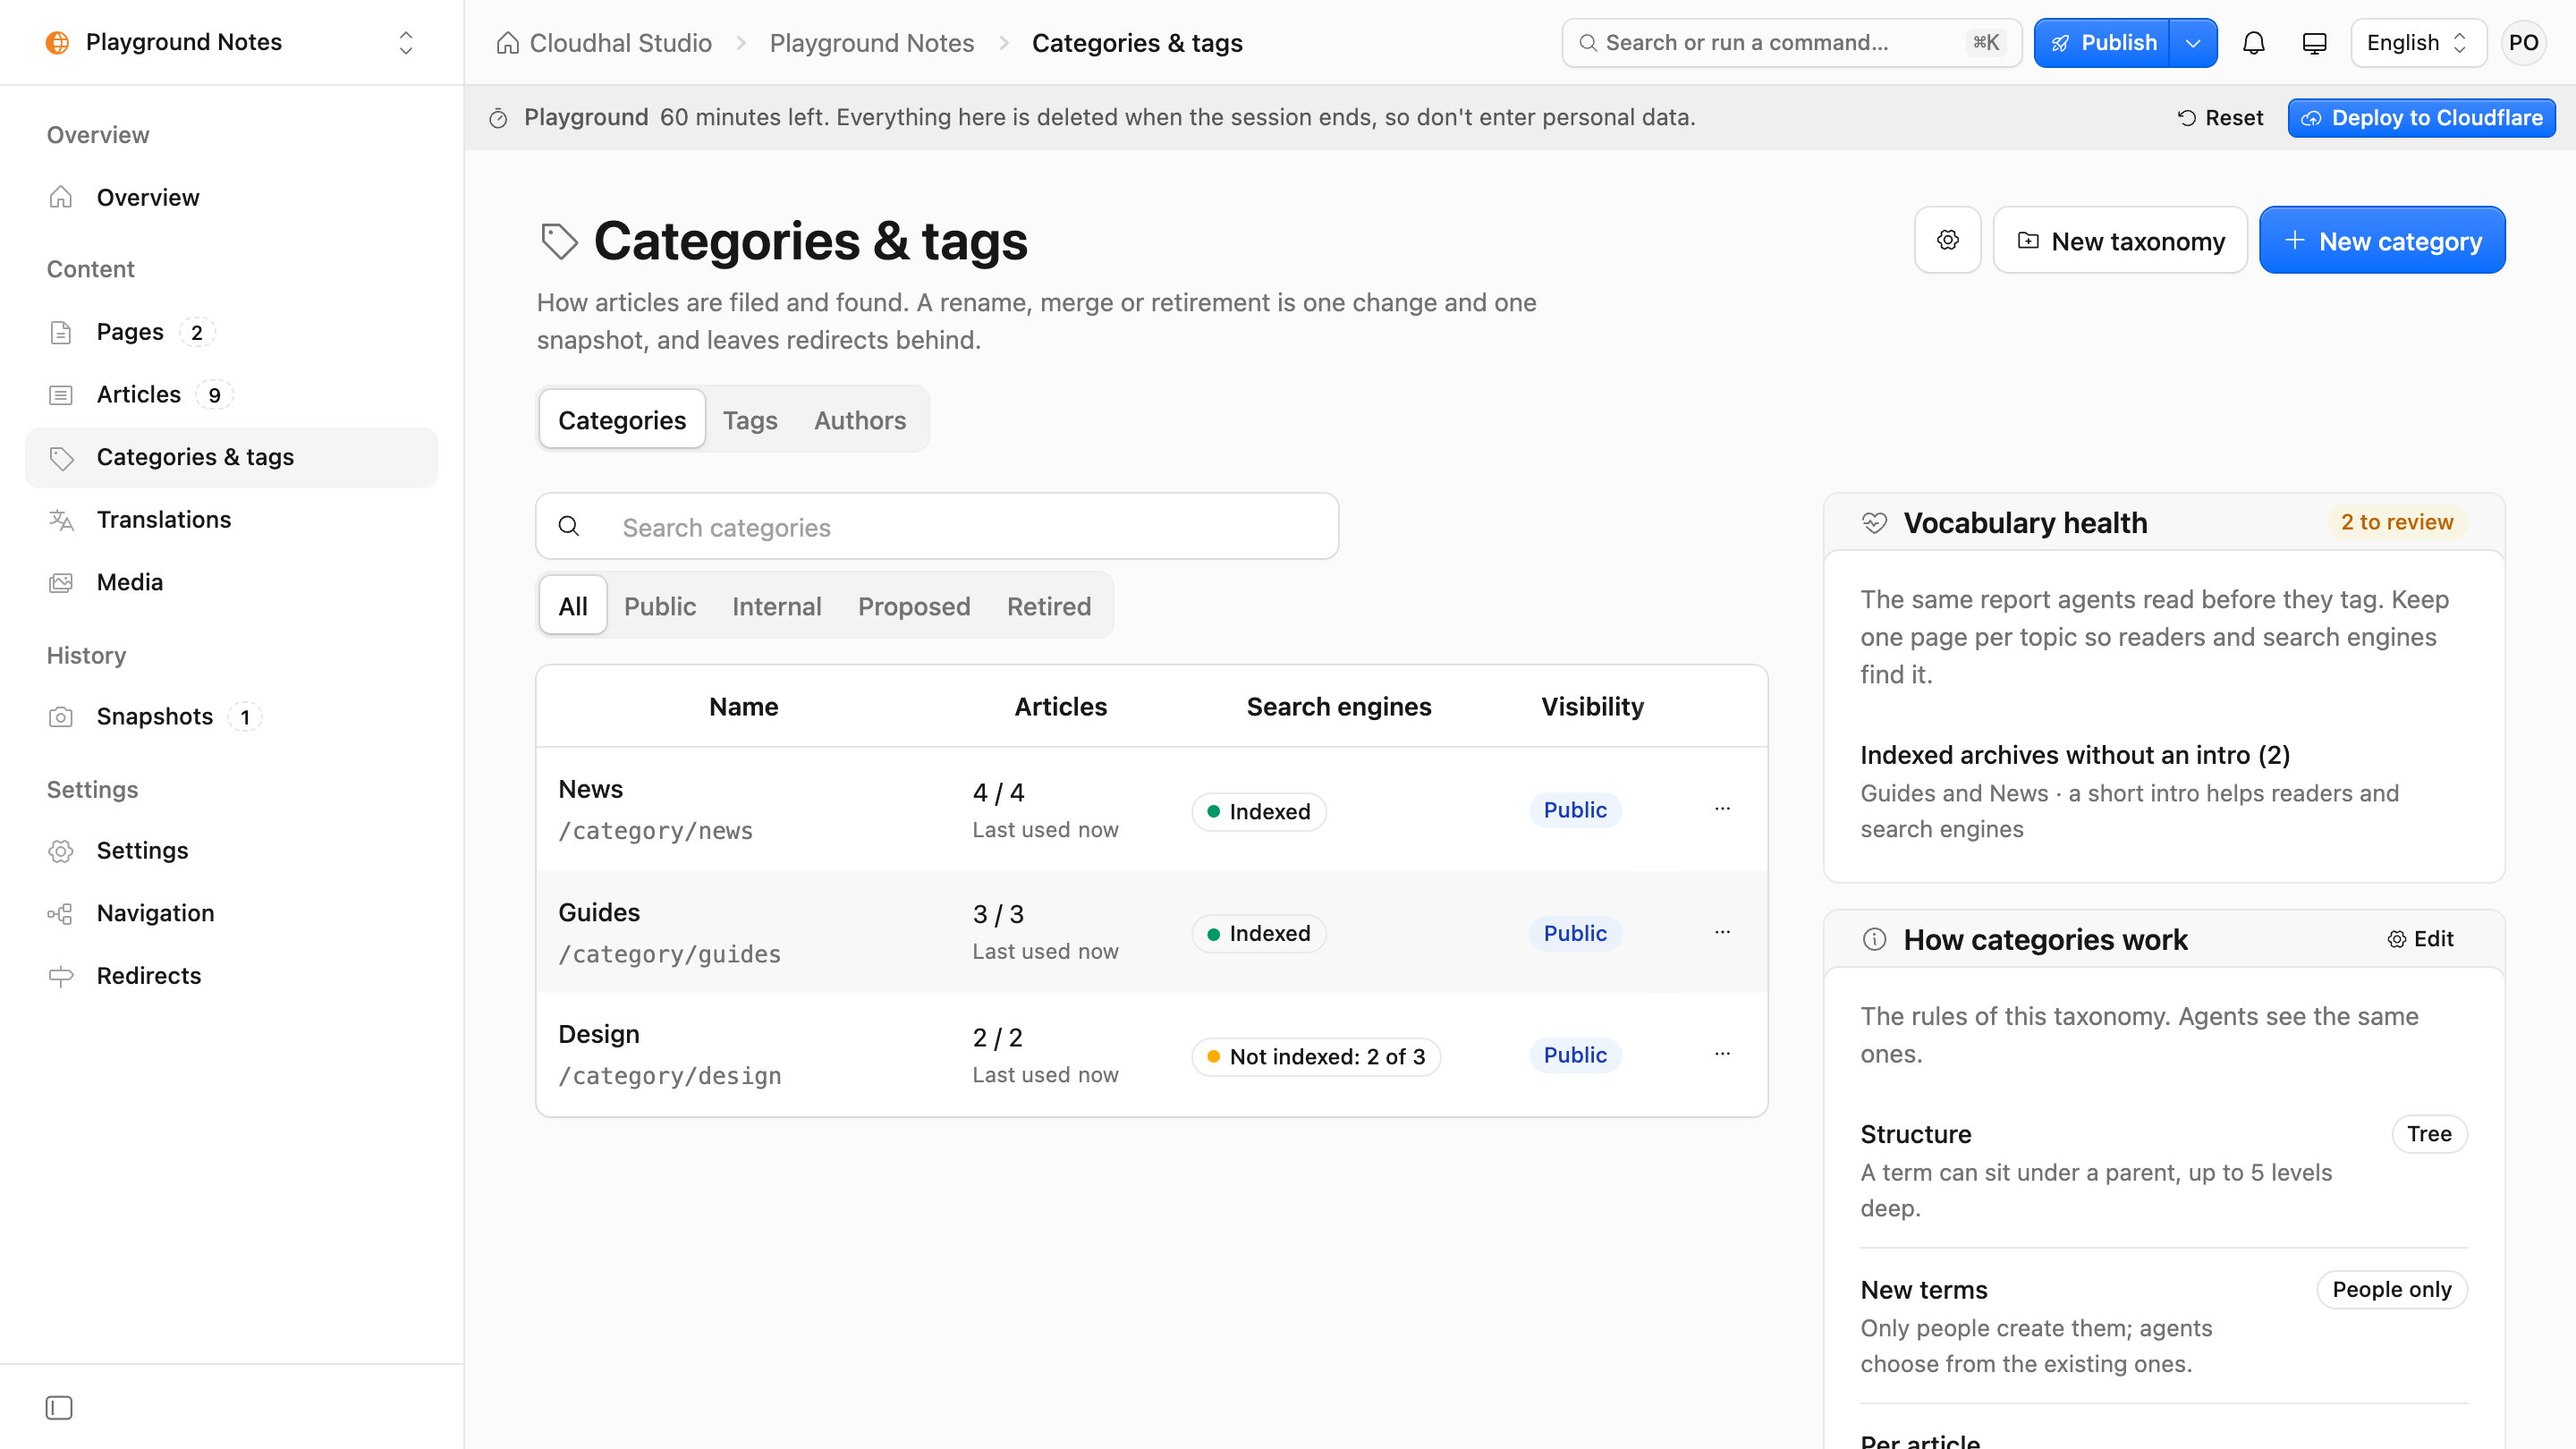This screenshot has height=1449, width=2576.
Task: Filter categories by Proposed
Action: point(914,606)
